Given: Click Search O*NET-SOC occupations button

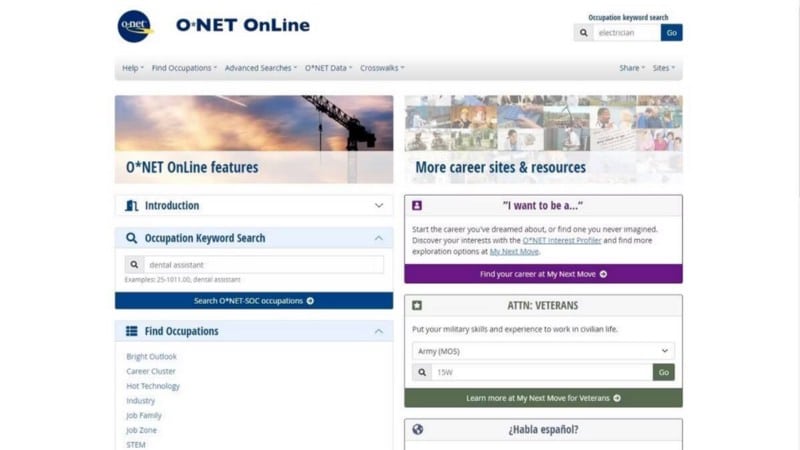Looking at the screenshot, I should 254,301.
